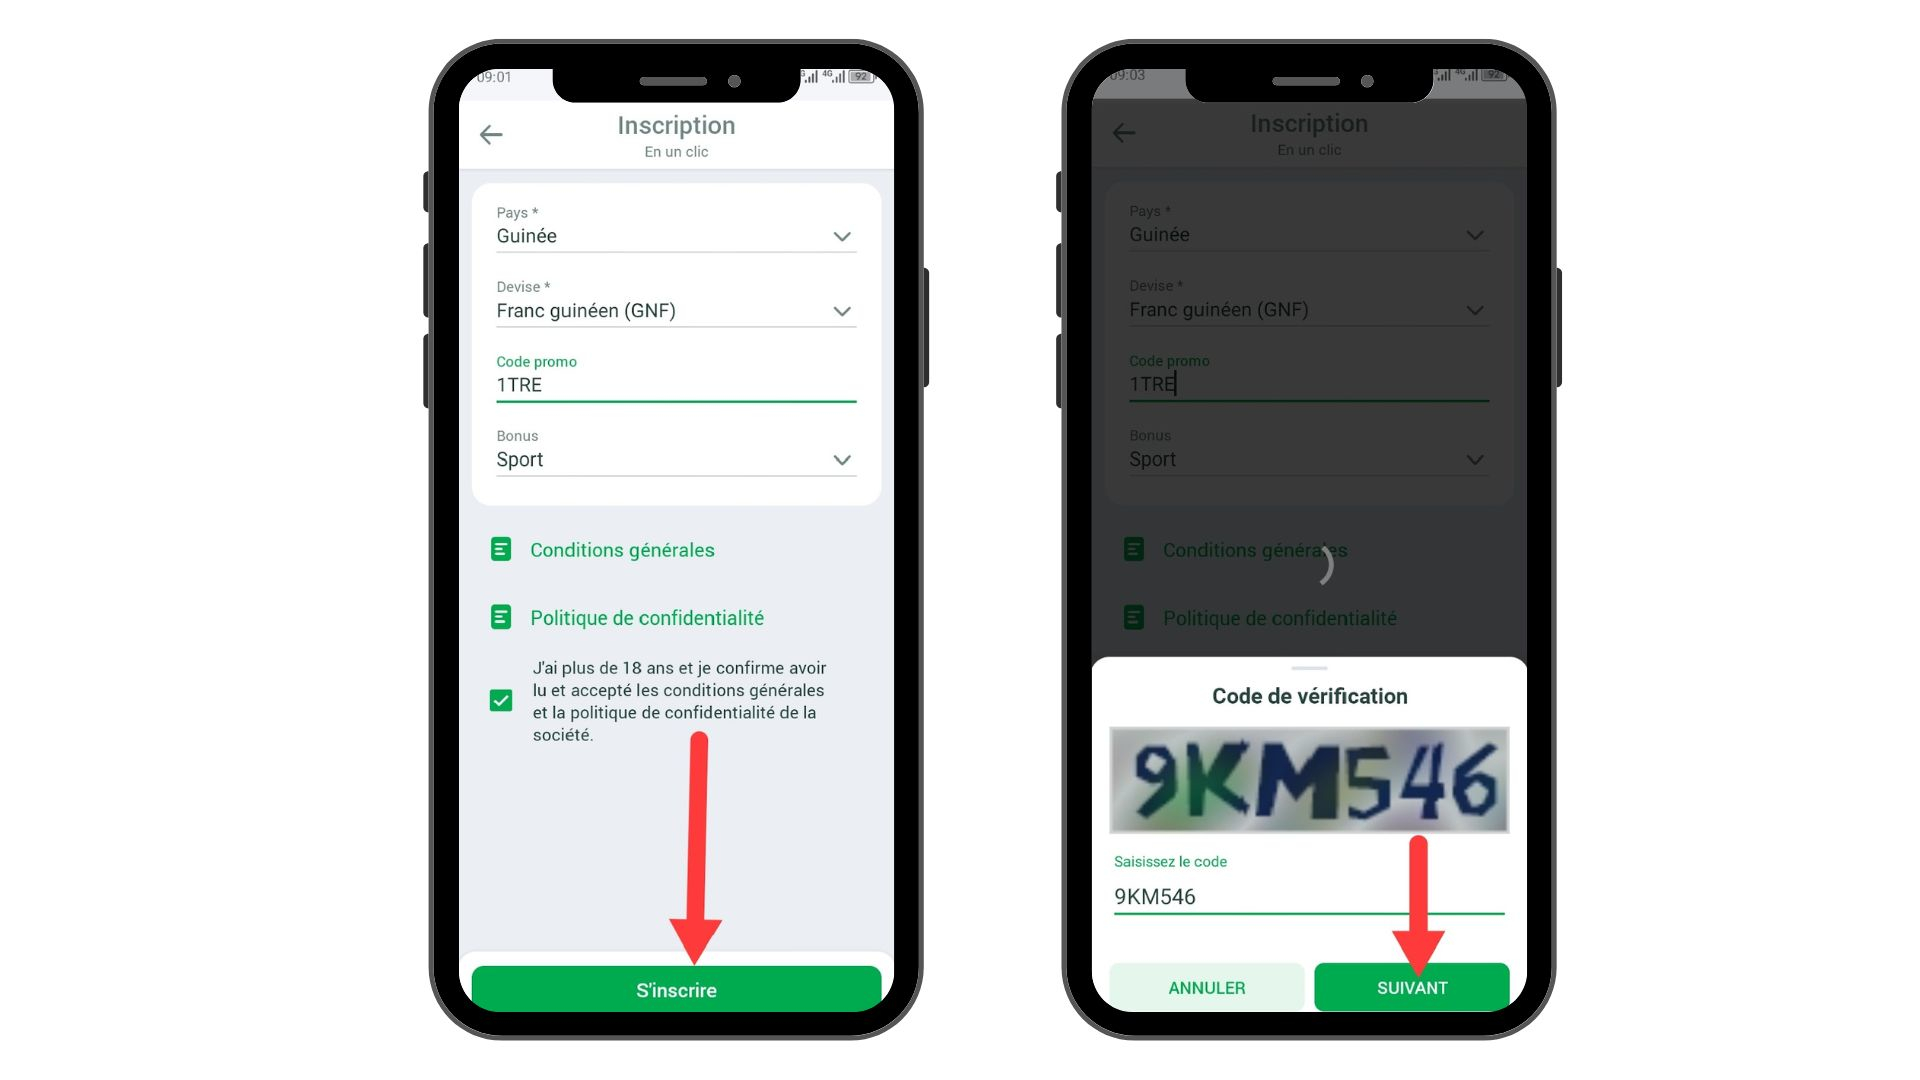Click the S'inscrire registration button
1920x1080 pixels.
click(x=678, y=990)
